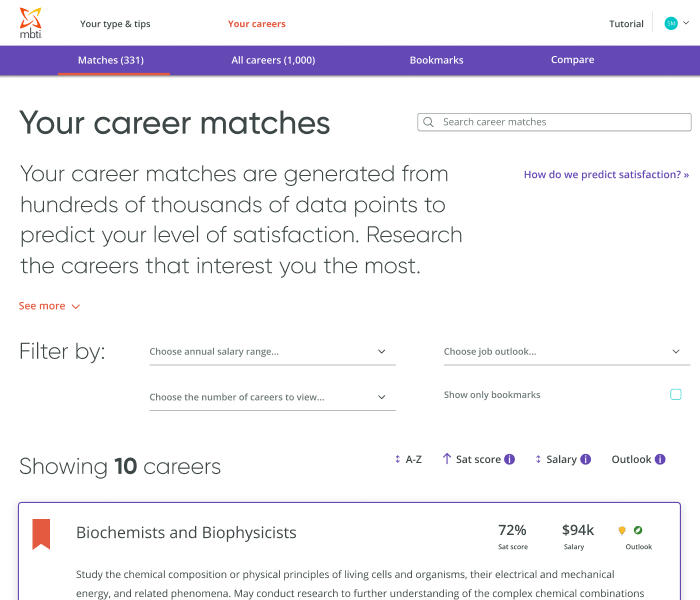
Task: Check the Show only bookmarks checkbox
Action: [676, 395]
